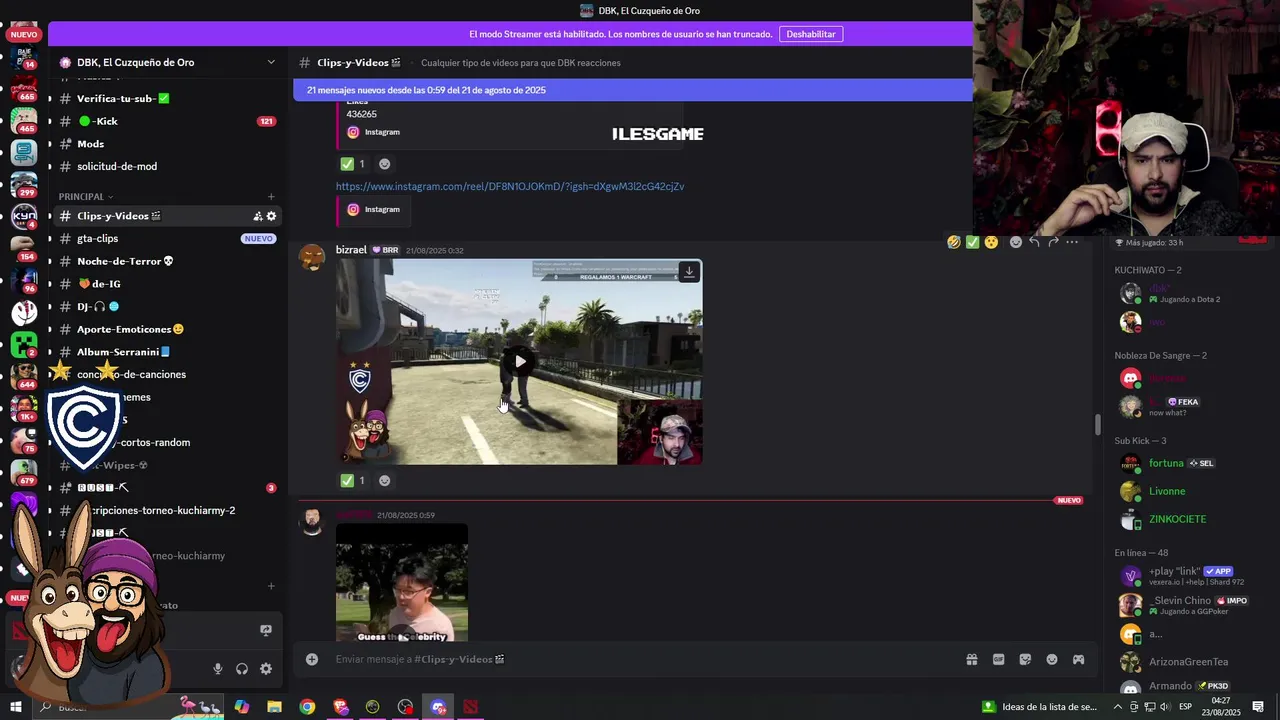Toggle the checkmark reaction under the video
1280x720 pixels.
(353, 480)
